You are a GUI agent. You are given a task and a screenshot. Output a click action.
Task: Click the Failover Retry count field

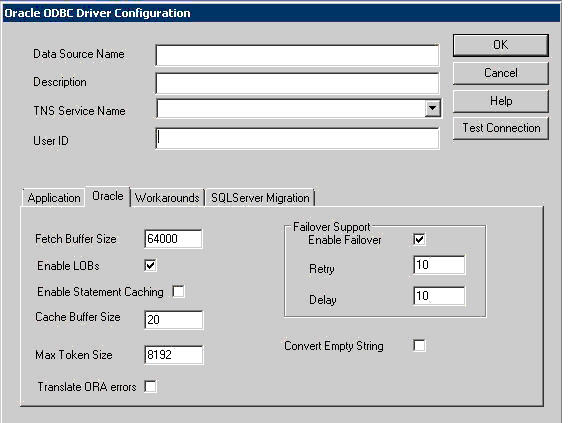click(x=439, y=265)
